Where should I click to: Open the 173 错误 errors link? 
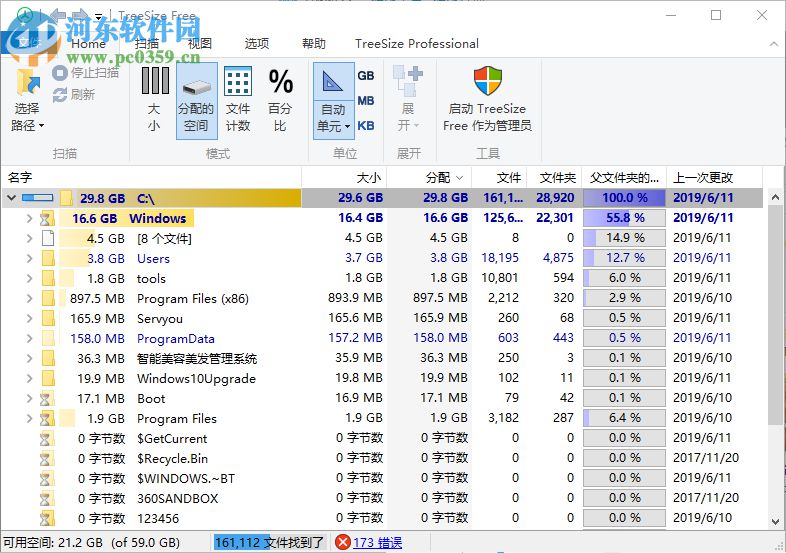[377, 542]
